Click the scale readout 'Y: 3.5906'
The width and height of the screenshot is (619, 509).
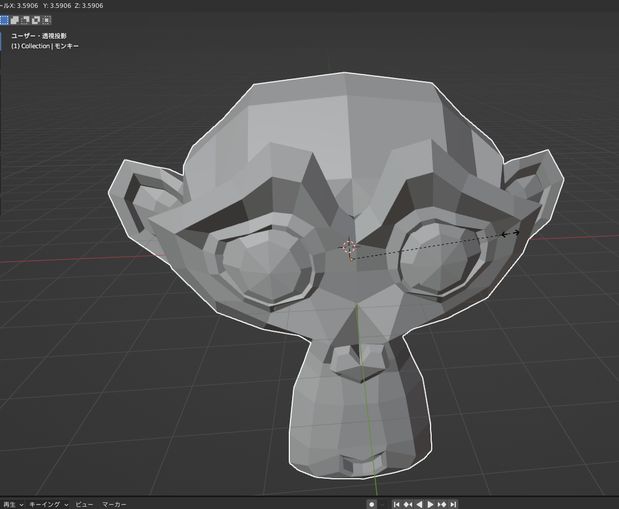pos(57,6)
